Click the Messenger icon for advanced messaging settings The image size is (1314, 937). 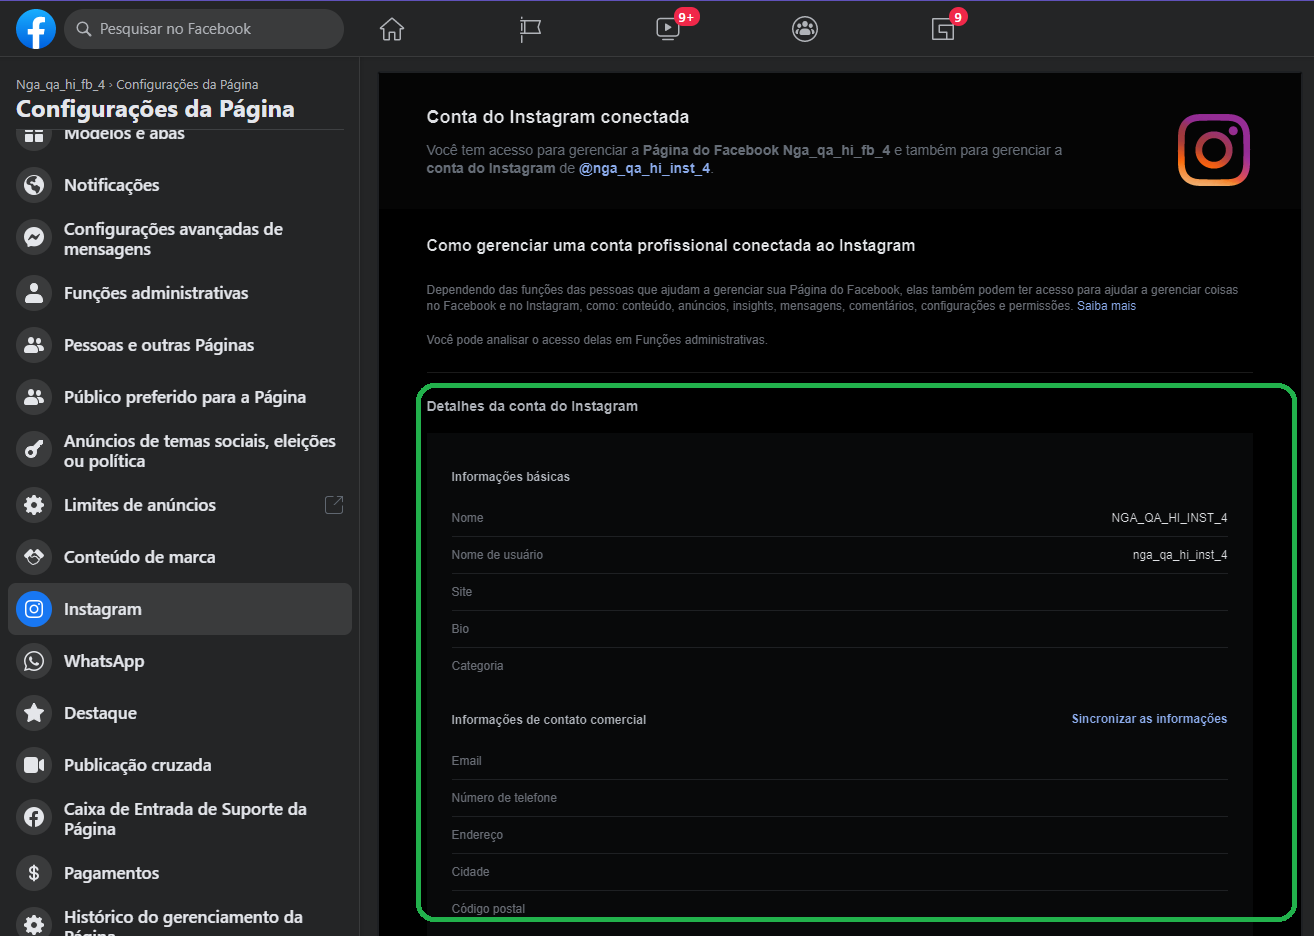coord(34,237)
